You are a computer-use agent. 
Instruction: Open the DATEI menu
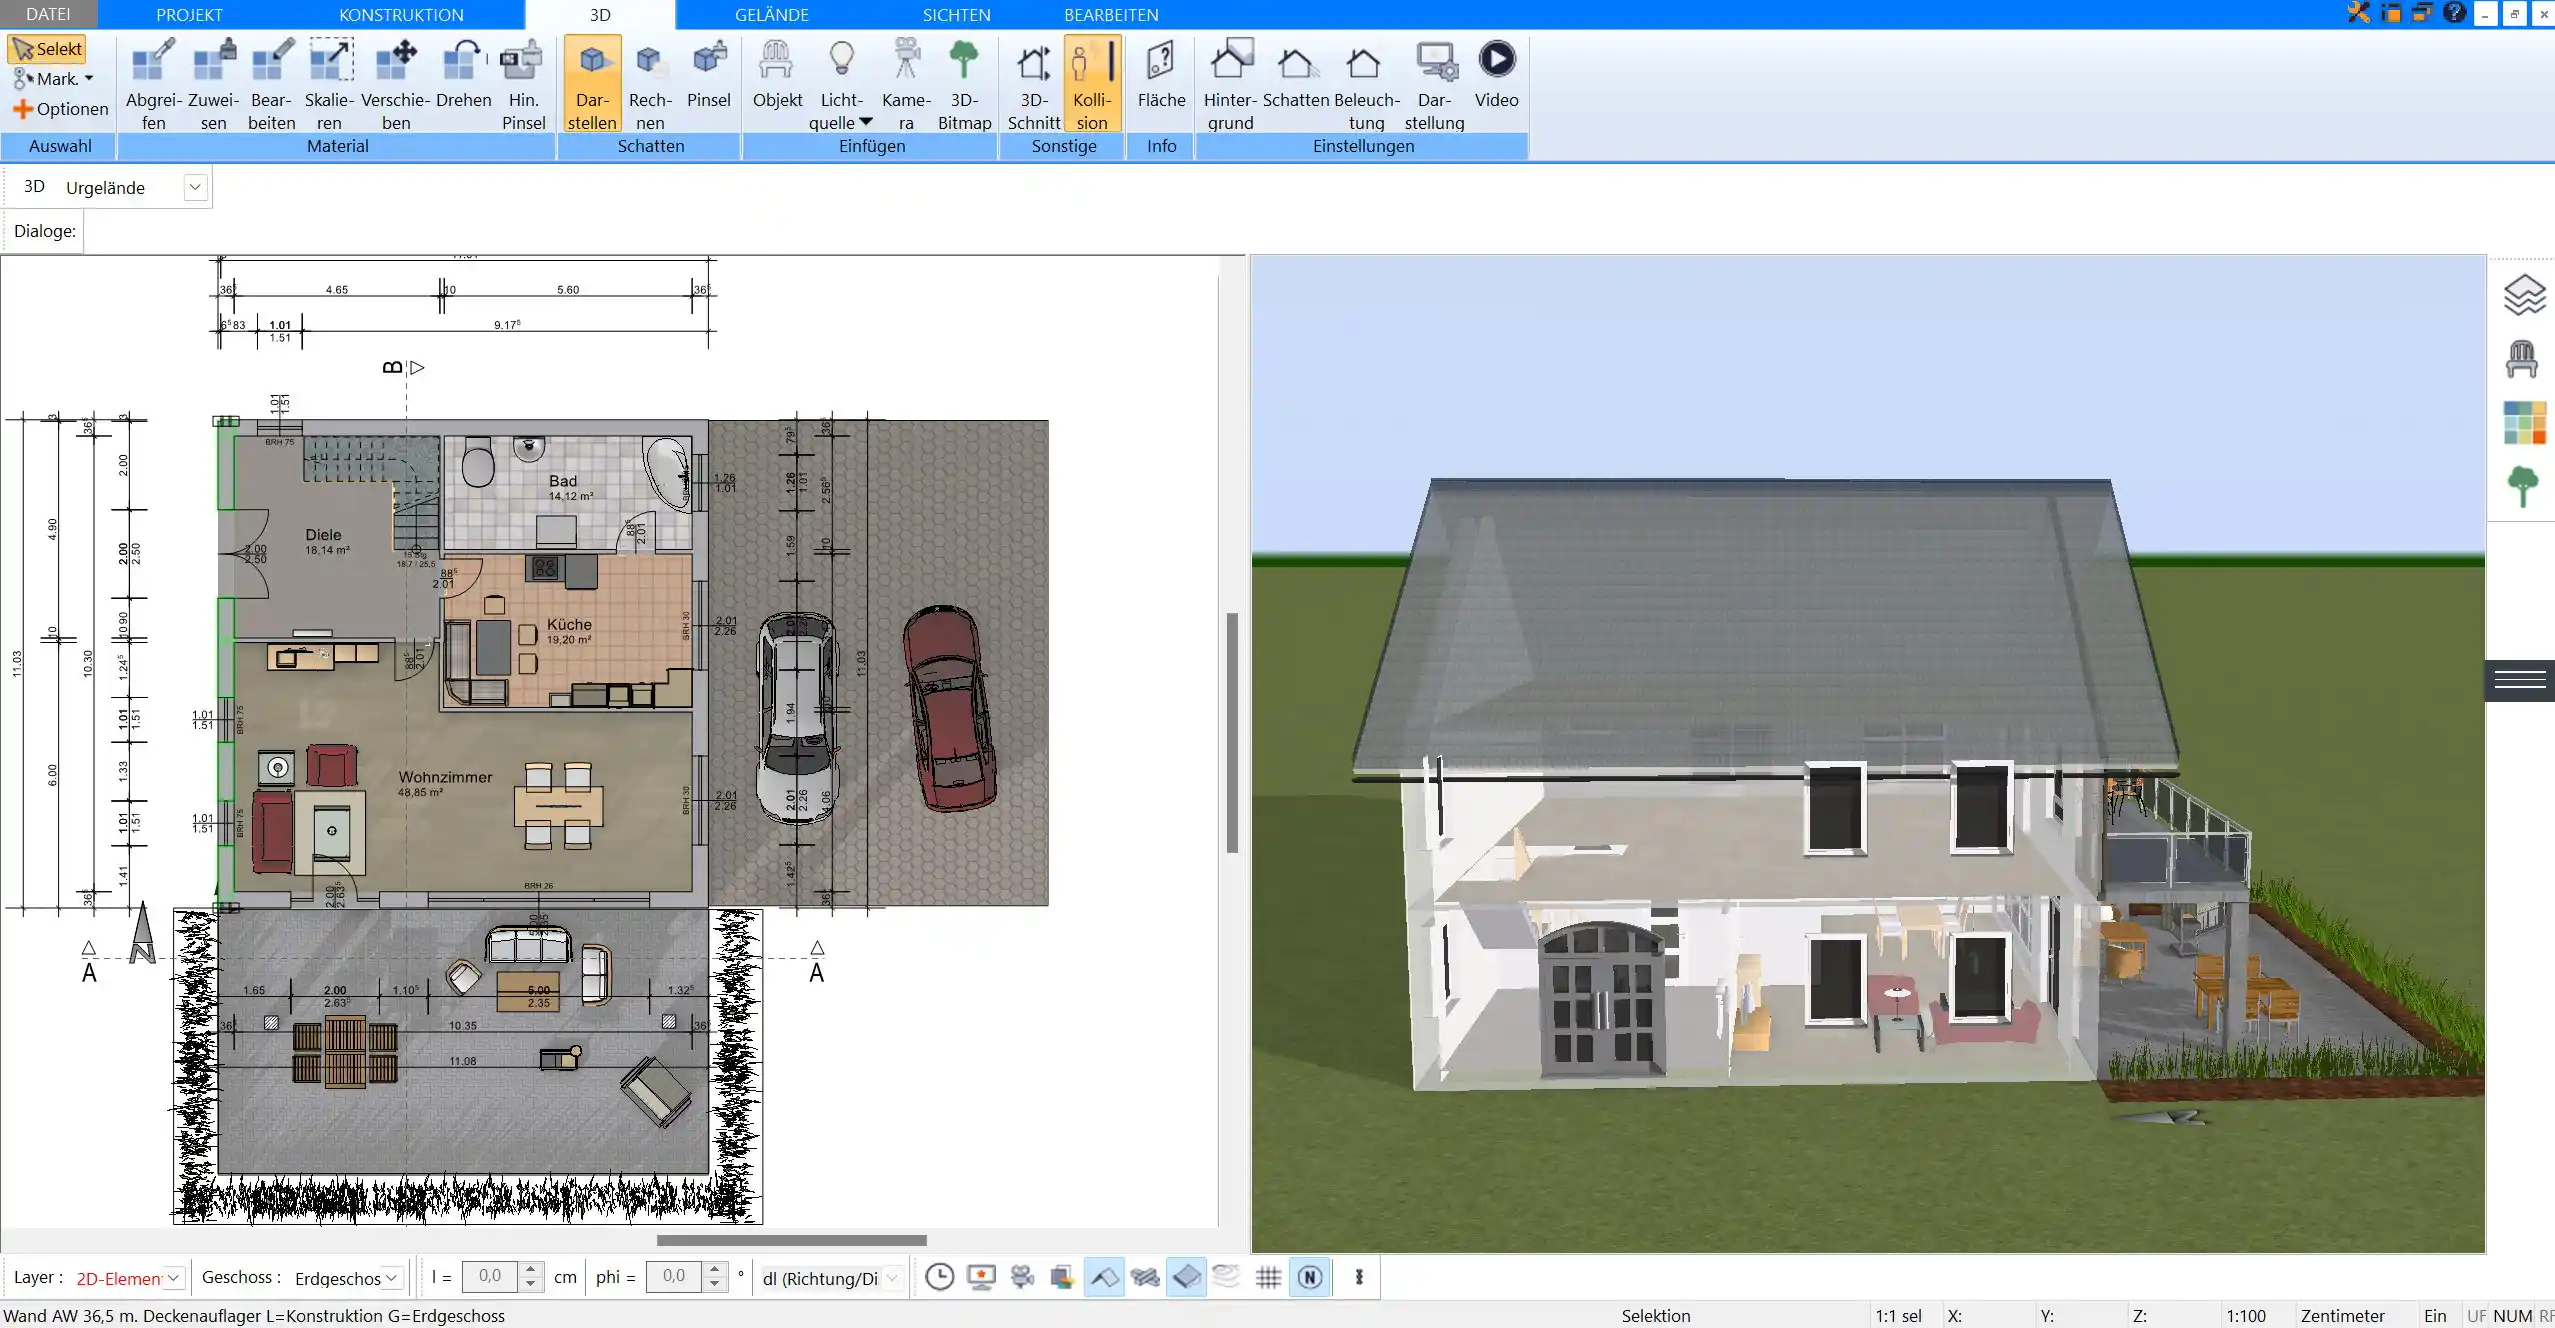click(48, 14)
